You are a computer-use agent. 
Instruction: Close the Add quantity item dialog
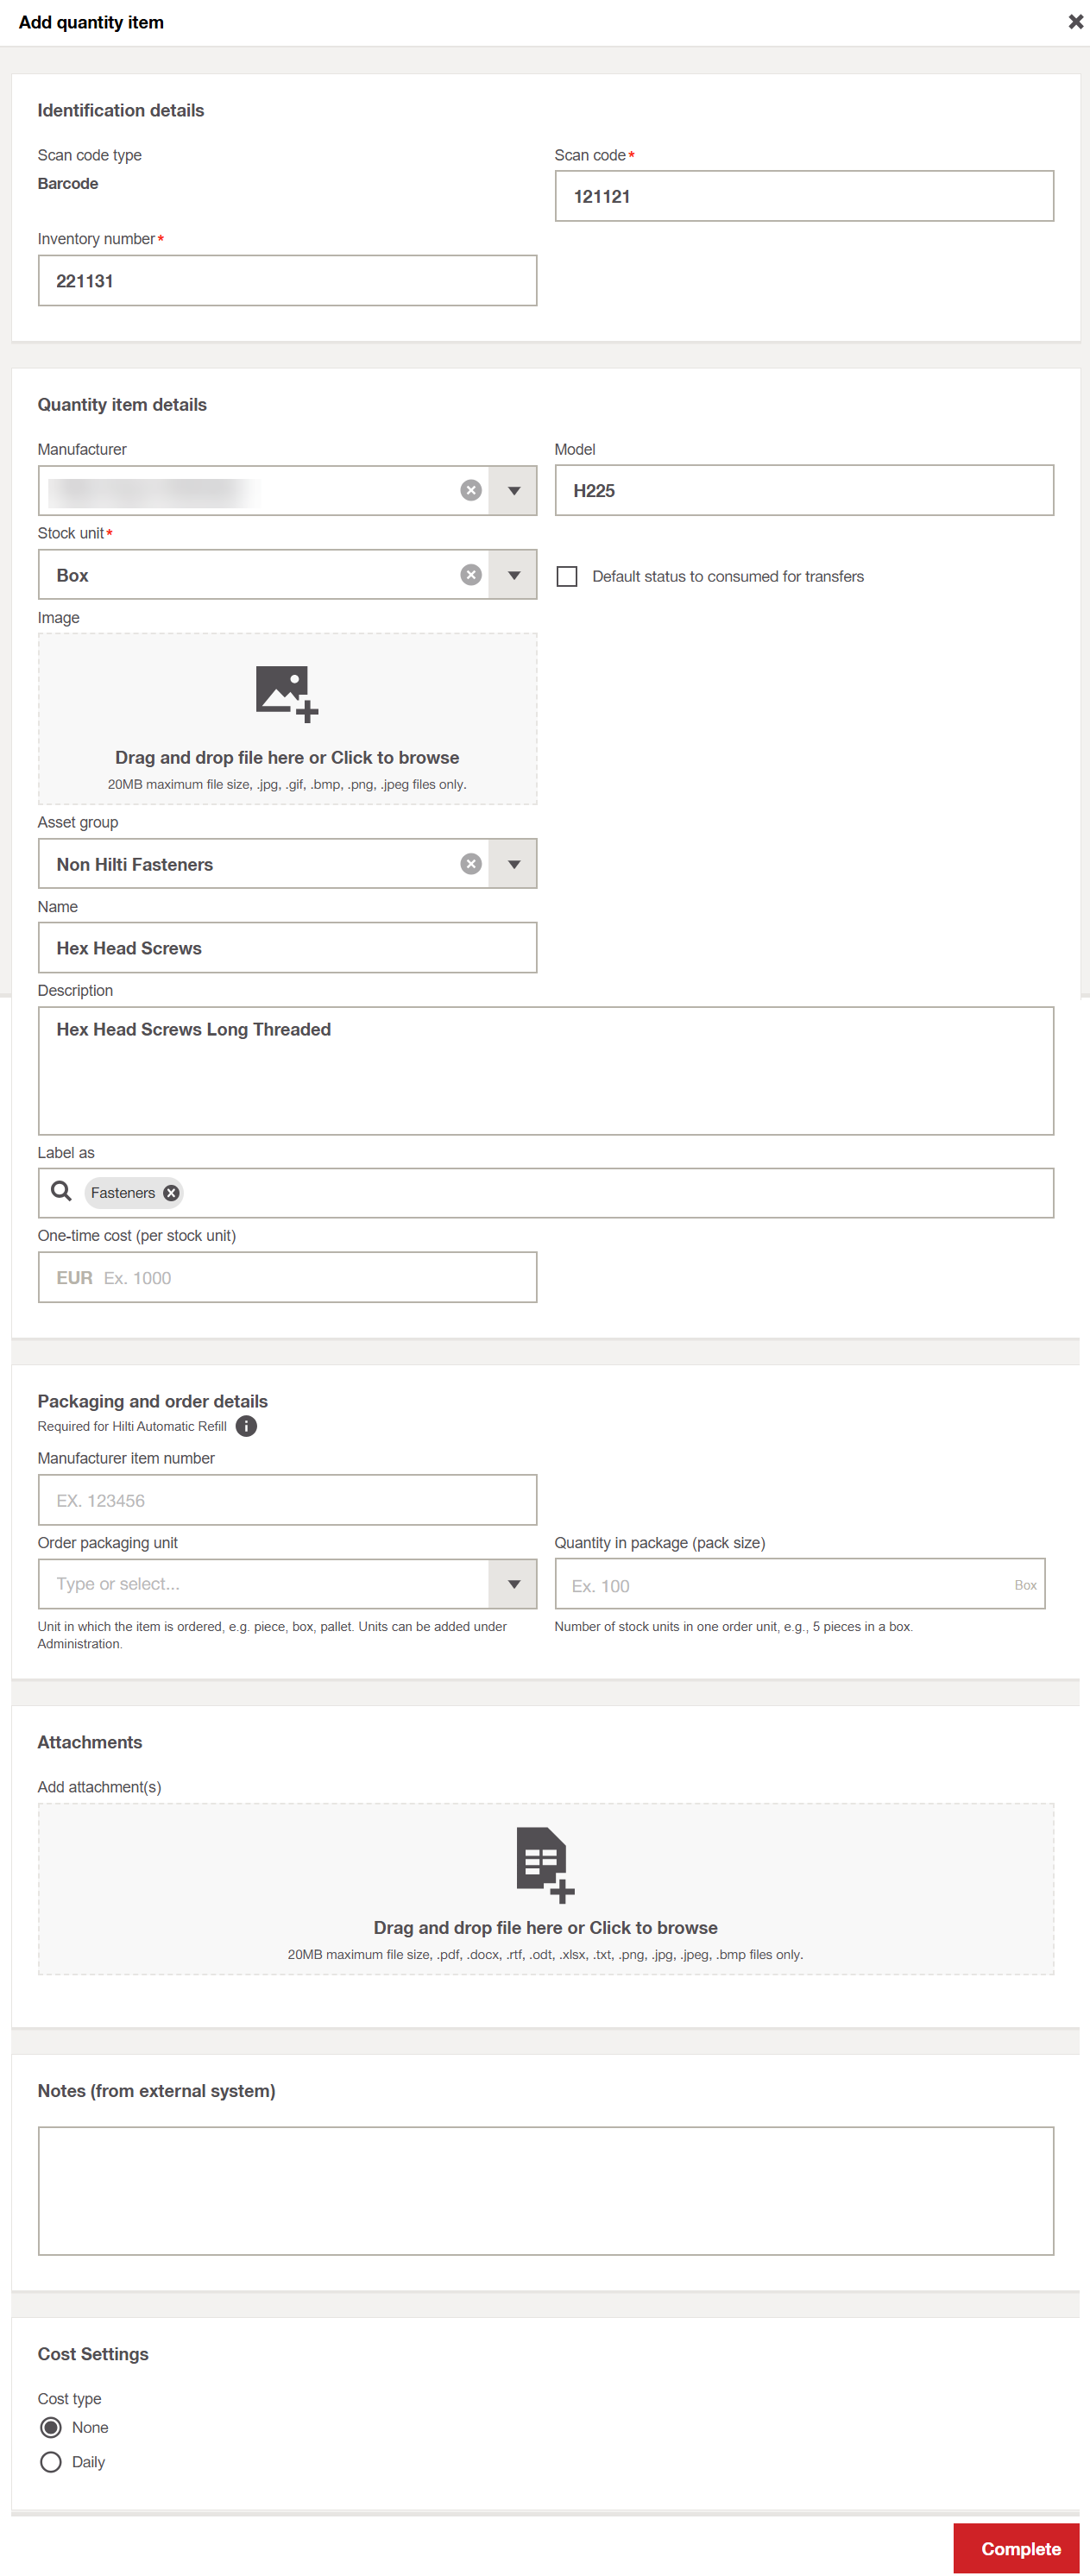pos(1075,22)
